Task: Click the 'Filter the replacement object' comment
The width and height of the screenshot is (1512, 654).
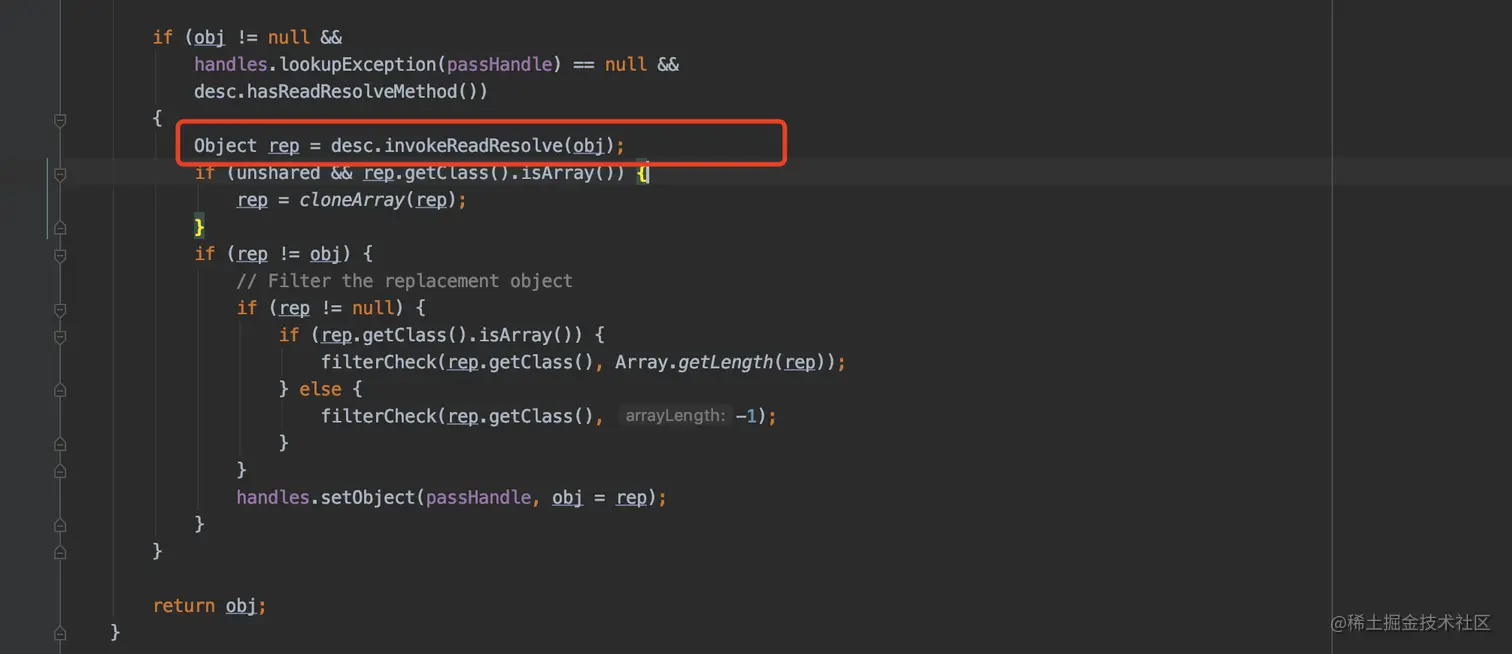Action: coord(404,281)
